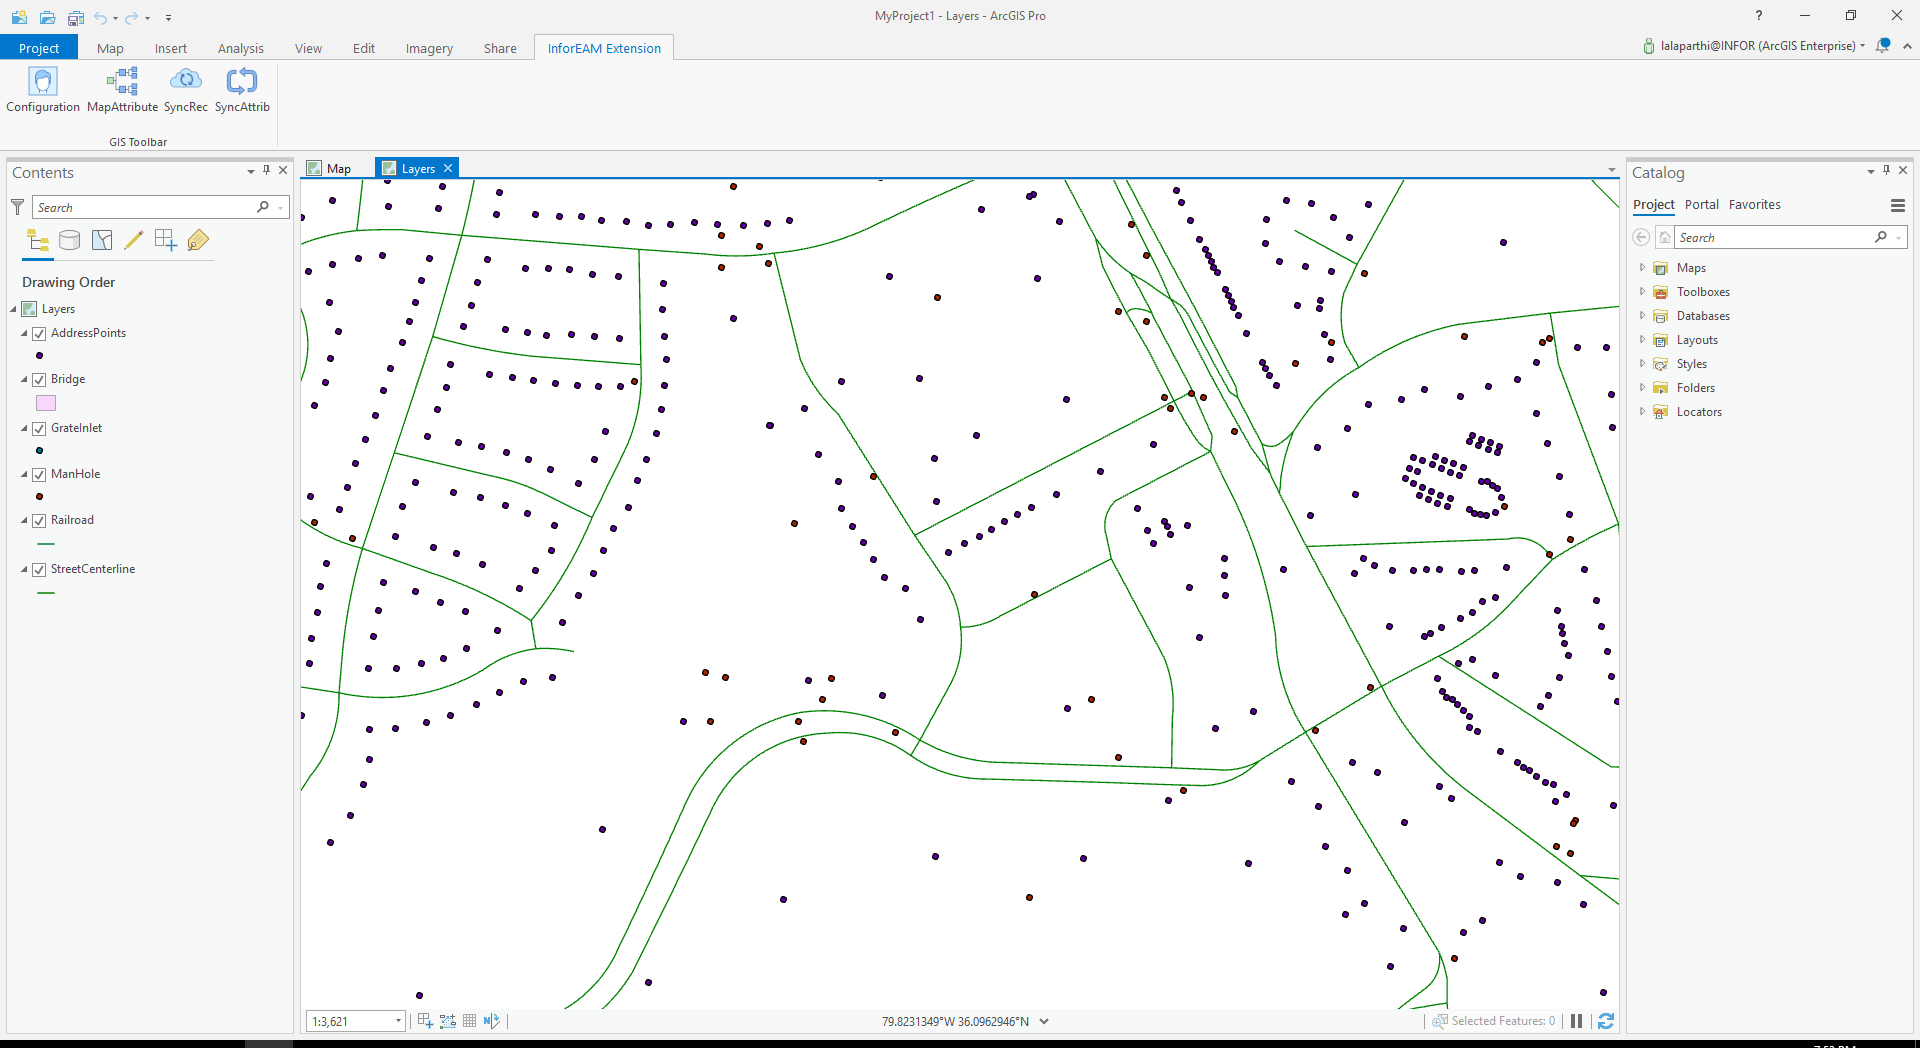Show Favorites in the Catalog pane

tap(1754, 204)
